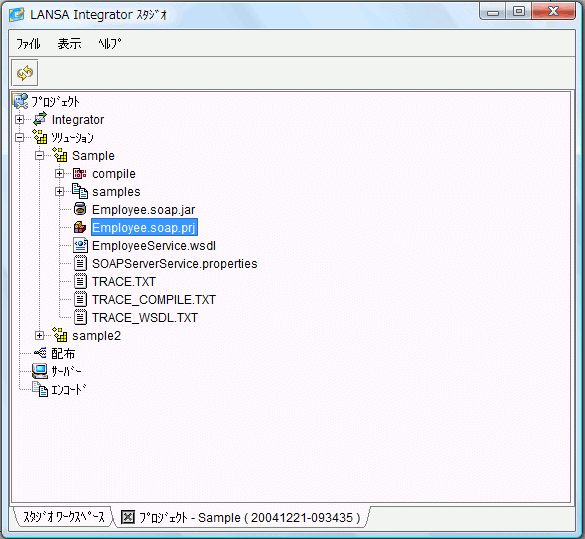Open the 表示 menu
Screen dimensions: 585x539
[69, 44]
